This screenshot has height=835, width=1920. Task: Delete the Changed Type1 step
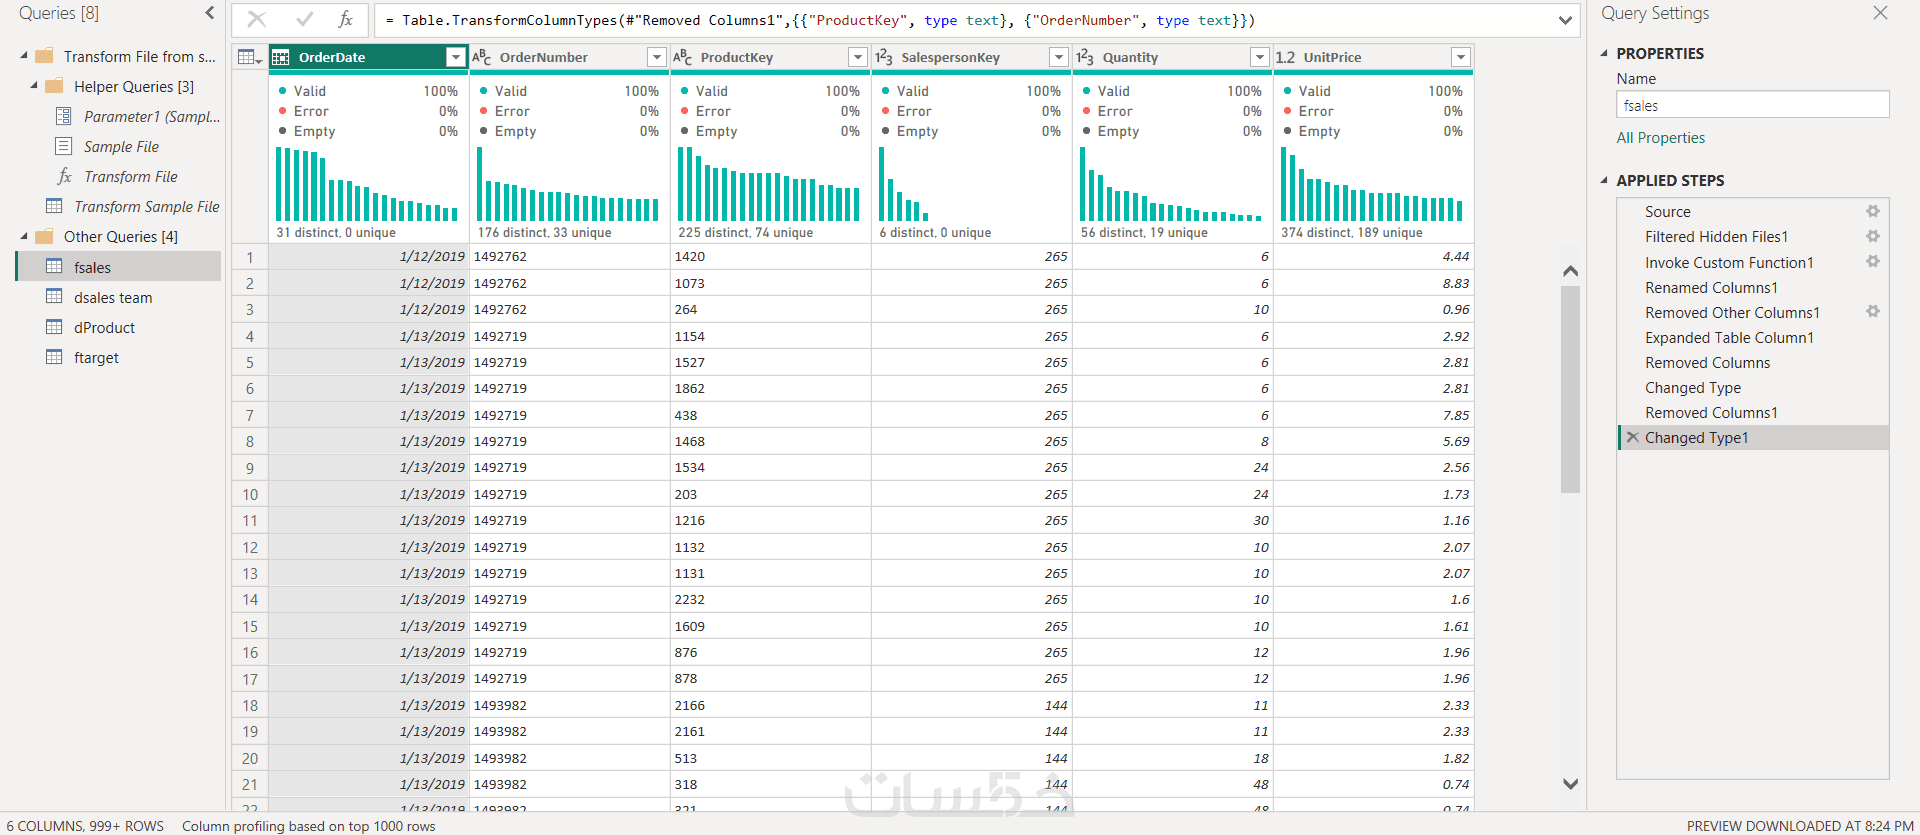click(1632, 437)
